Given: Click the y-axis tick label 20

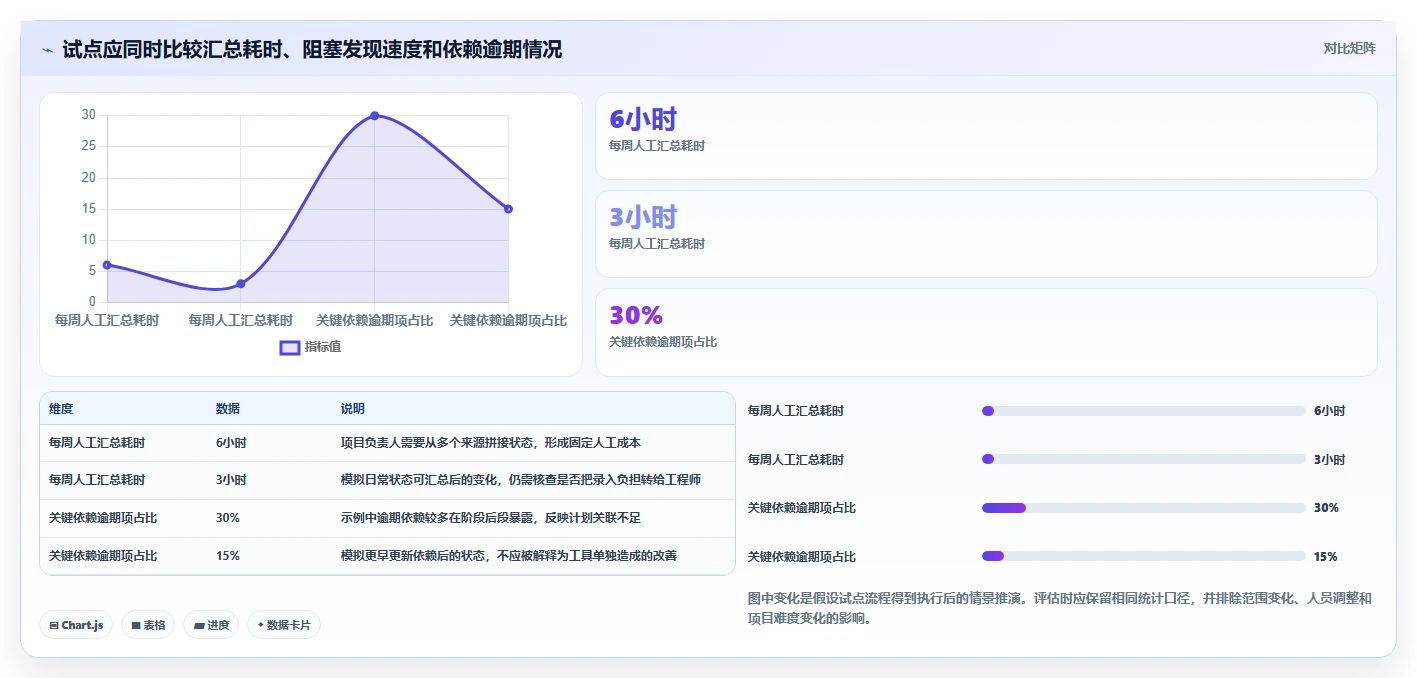Looking at the screenshot, I should point(89,177).
